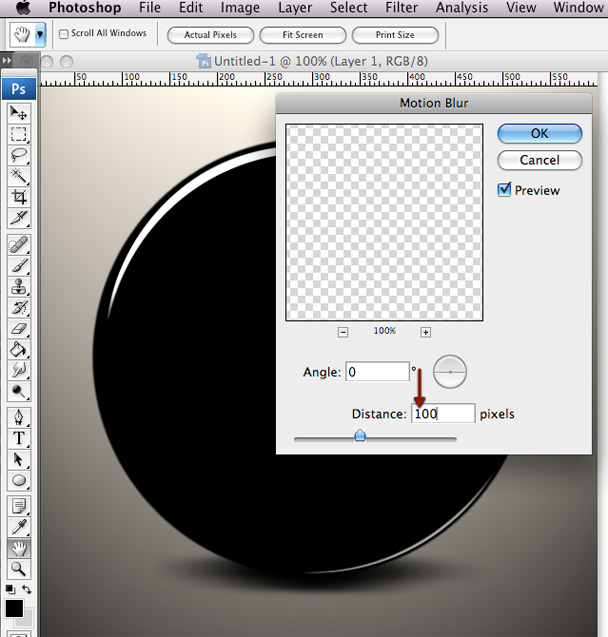Zoom out the Motion Blur preview
The height and width of the screenshot is (637, 608).
(x=343, y=332)
